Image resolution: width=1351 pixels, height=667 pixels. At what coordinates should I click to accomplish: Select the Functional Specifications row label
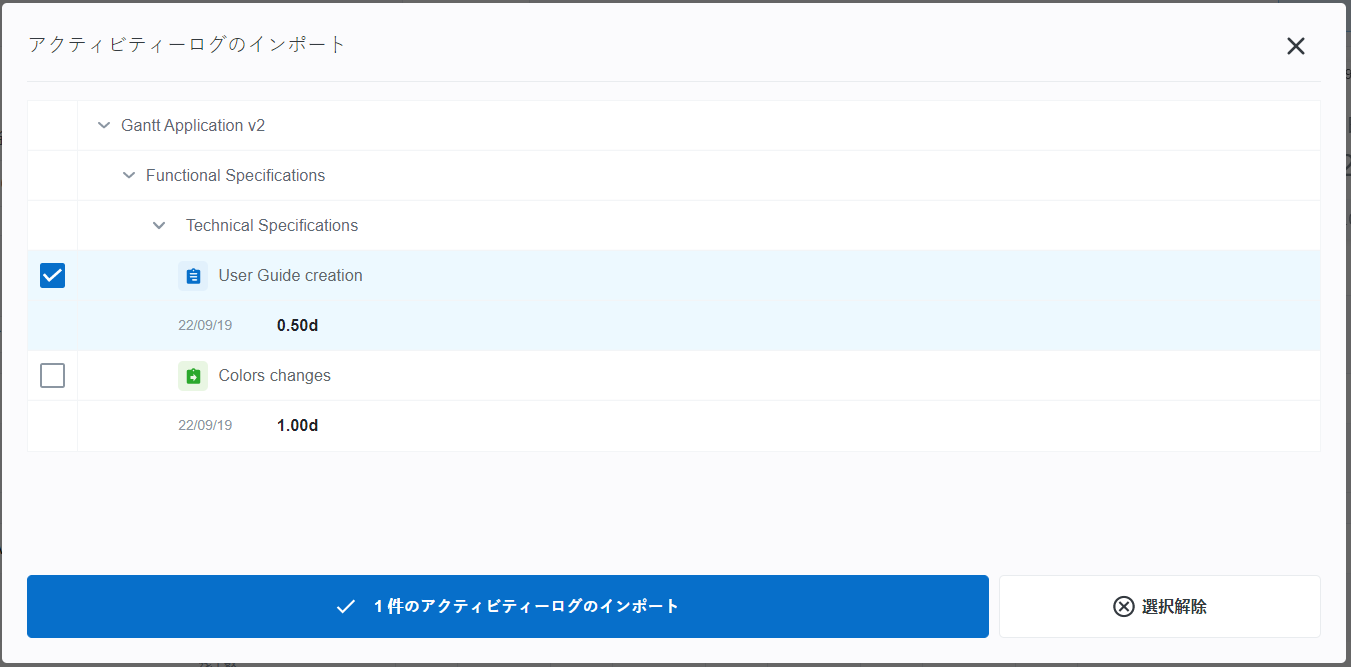tap(235, 176)
